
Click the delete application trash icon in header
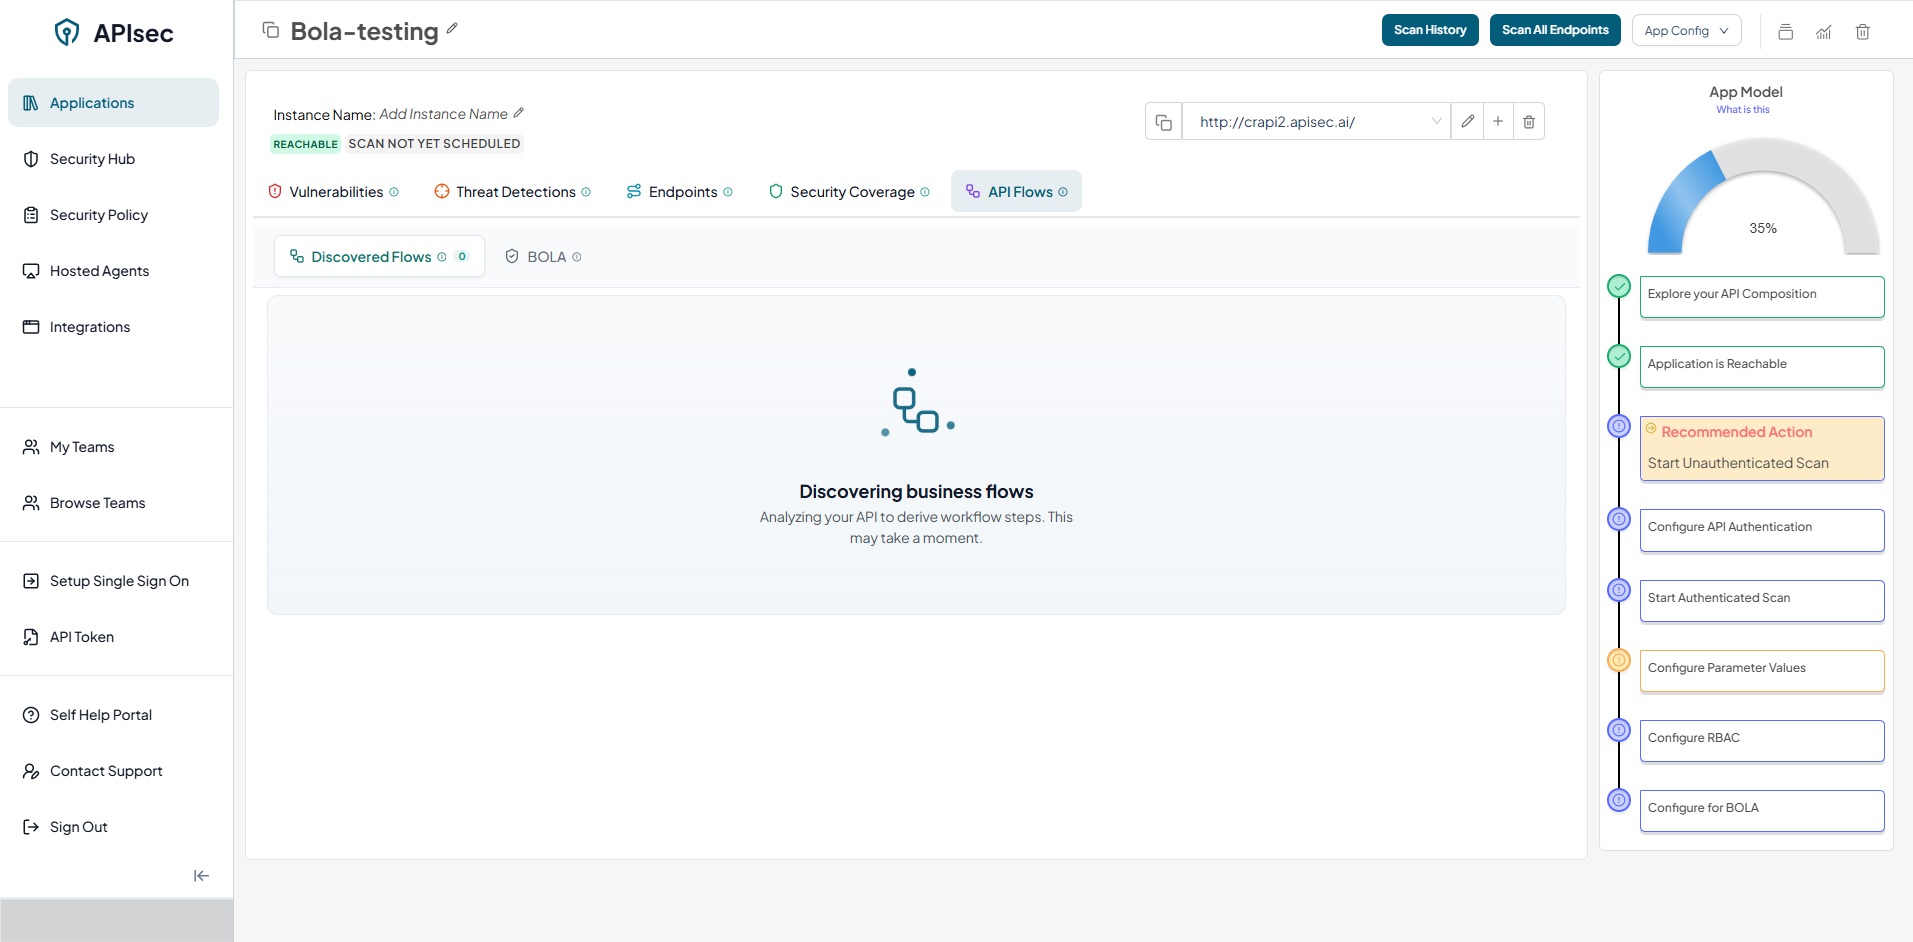pyautogui.click(x=1862, y=32)
